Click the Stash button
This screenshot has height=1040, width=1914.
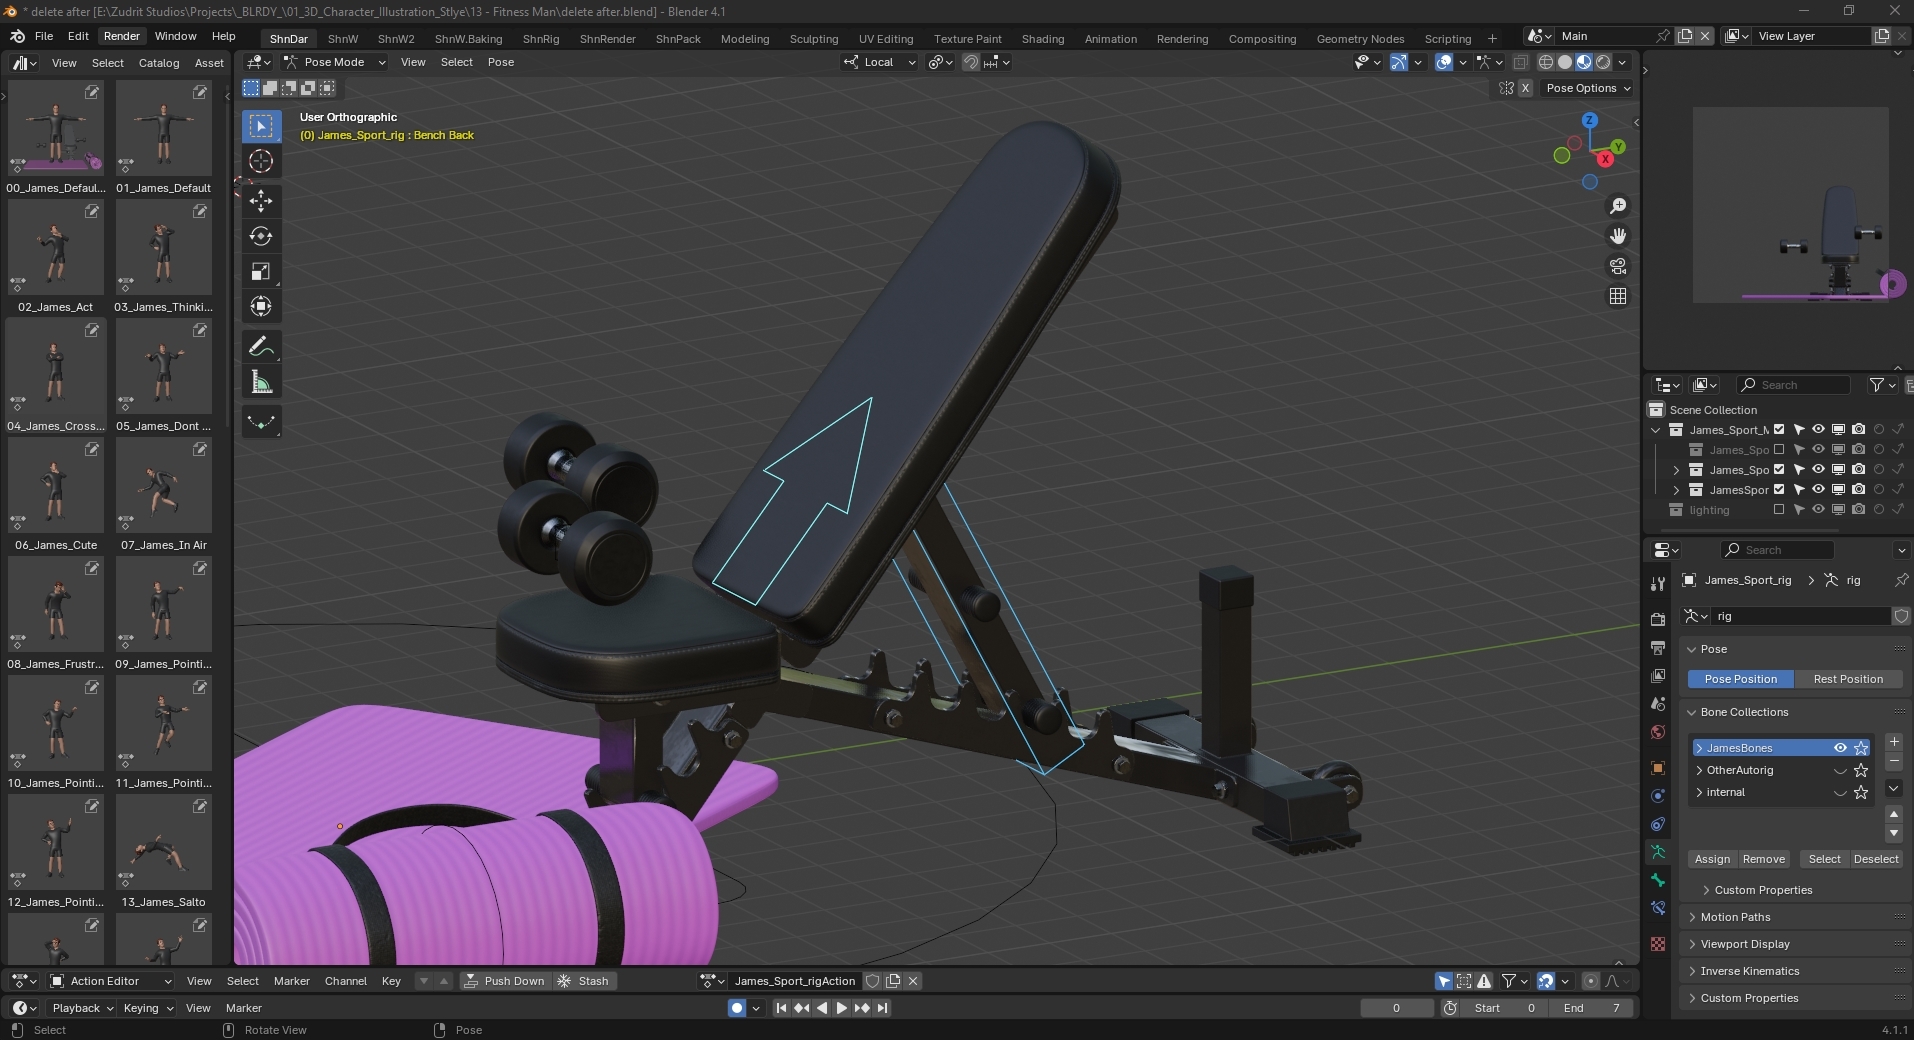coord(584,981)
